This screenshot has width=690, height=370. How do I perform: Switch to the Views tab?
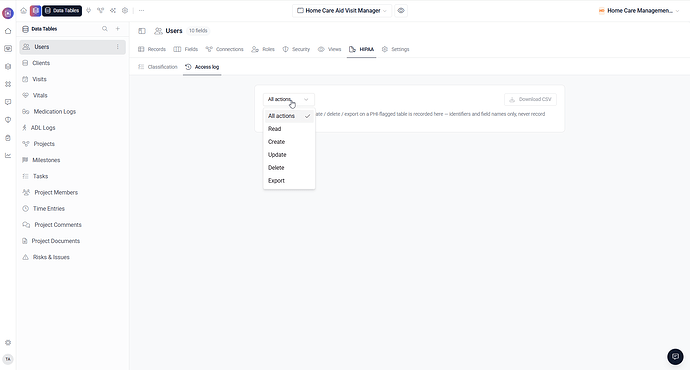330,49
